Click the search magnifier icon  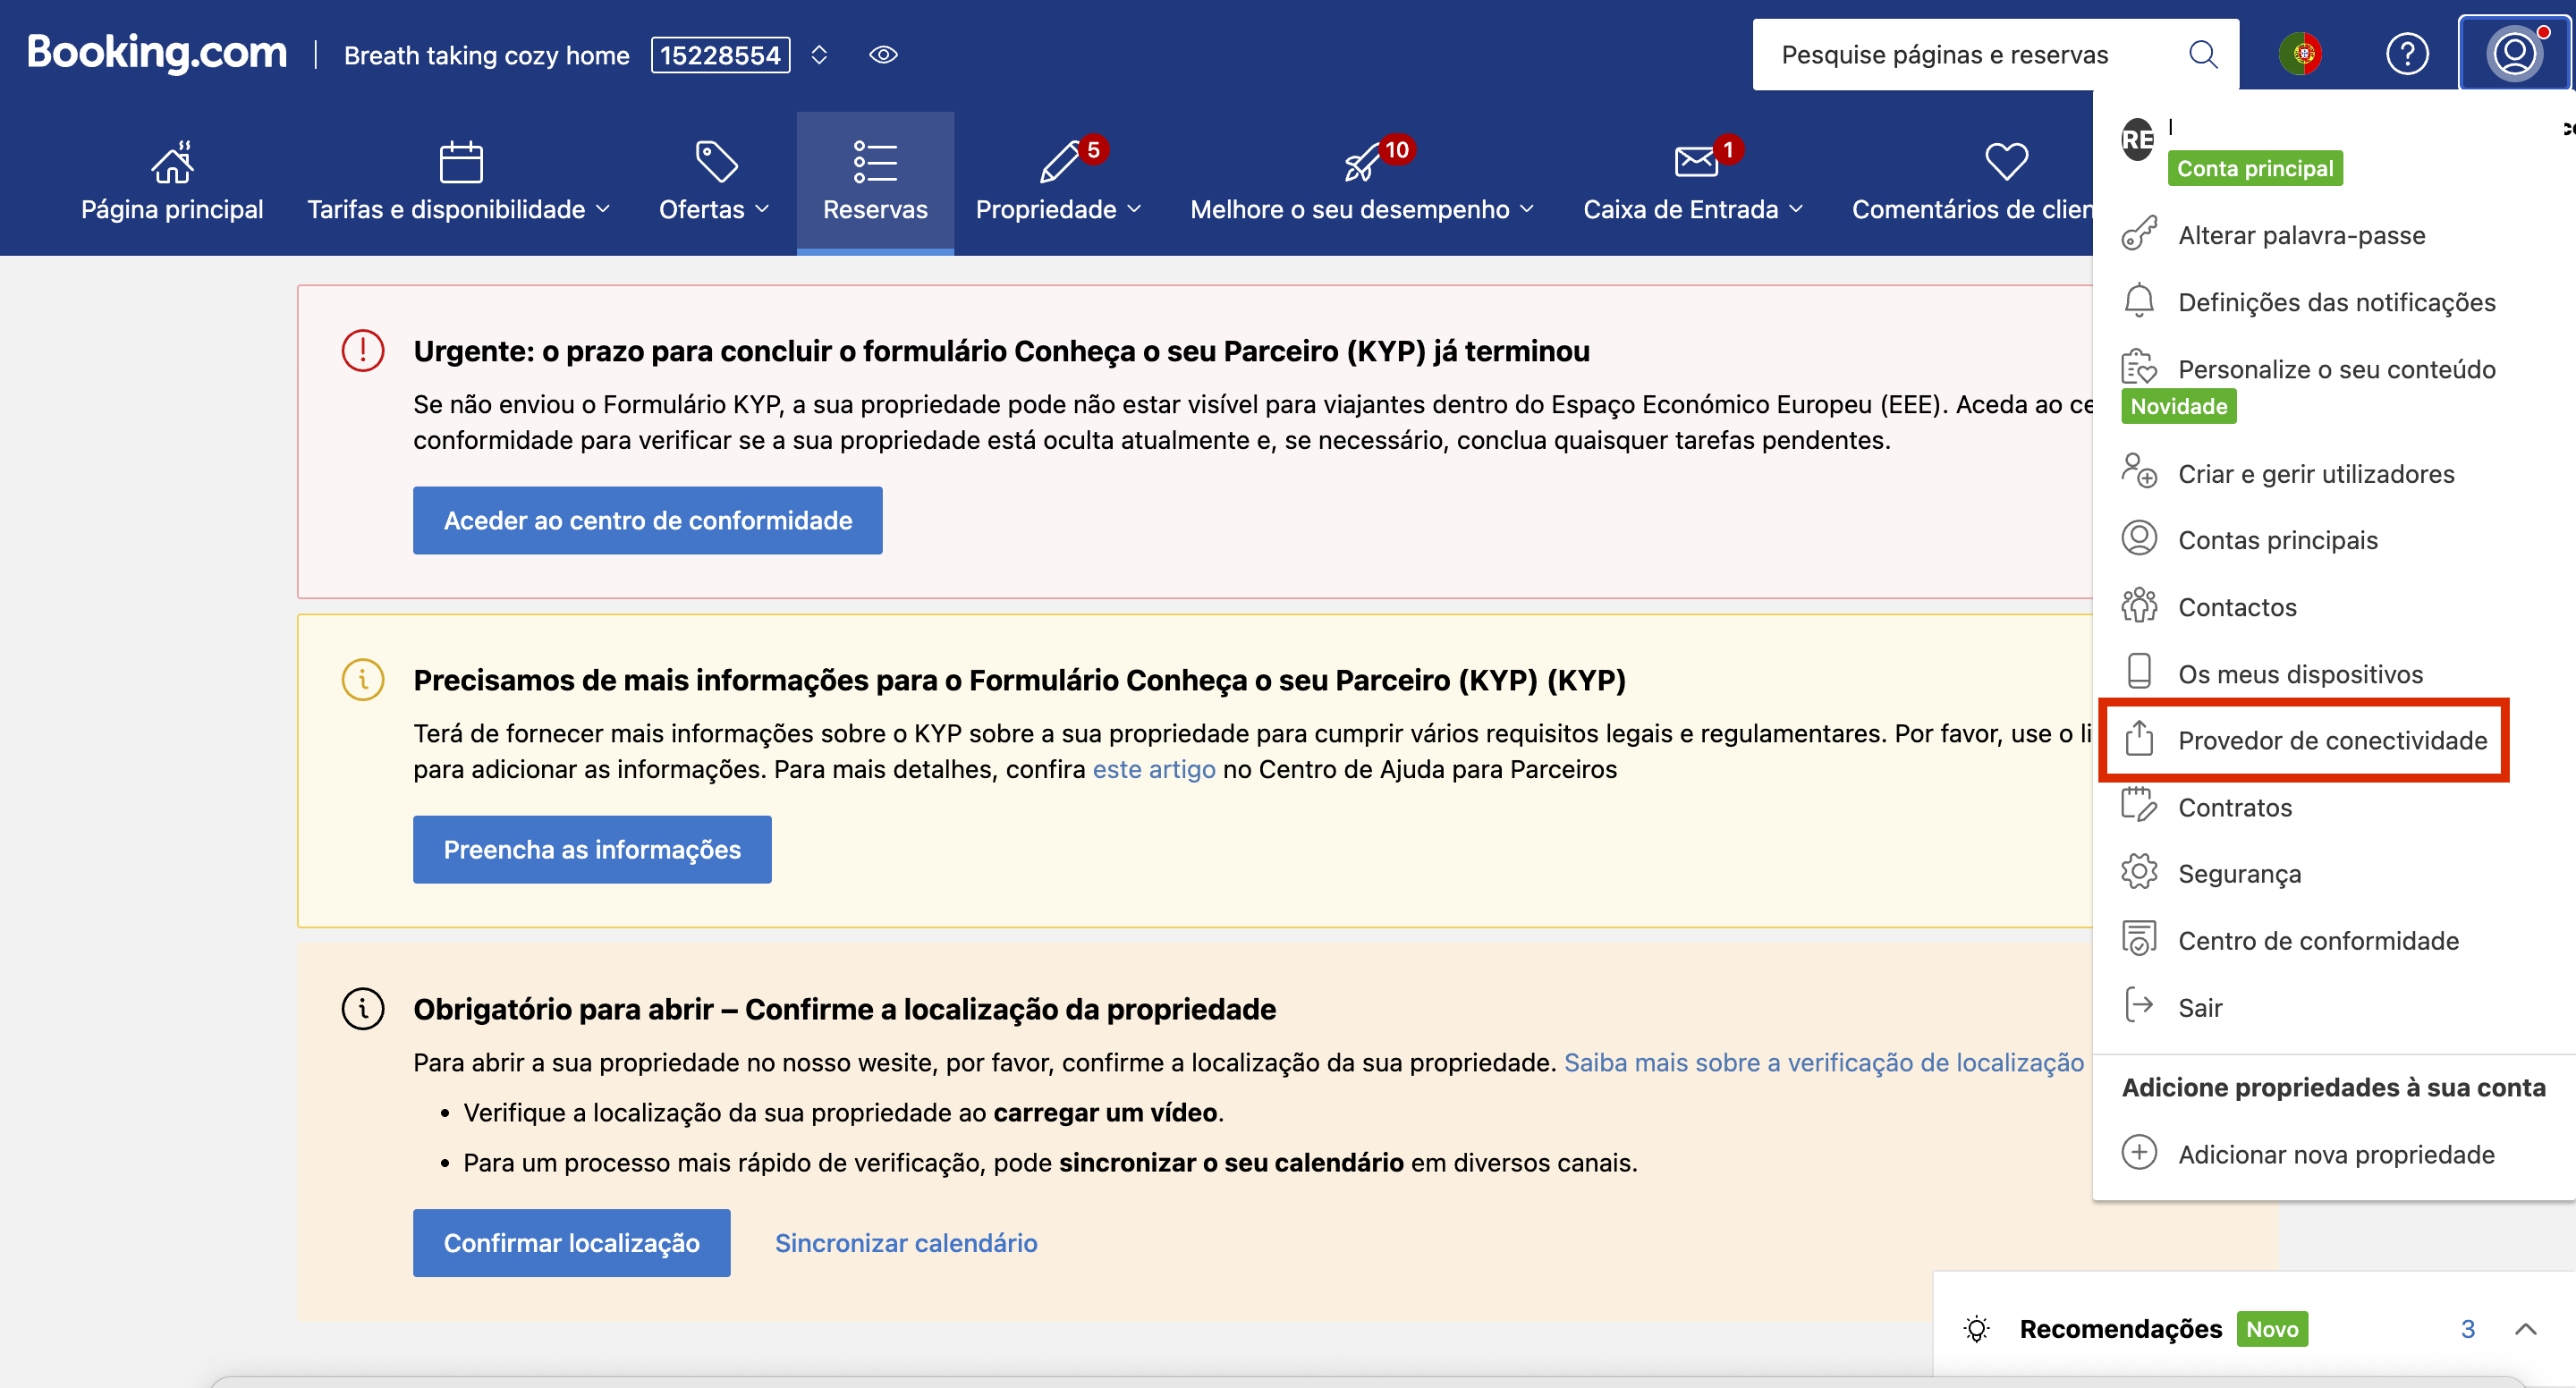tap(2203, 54)
